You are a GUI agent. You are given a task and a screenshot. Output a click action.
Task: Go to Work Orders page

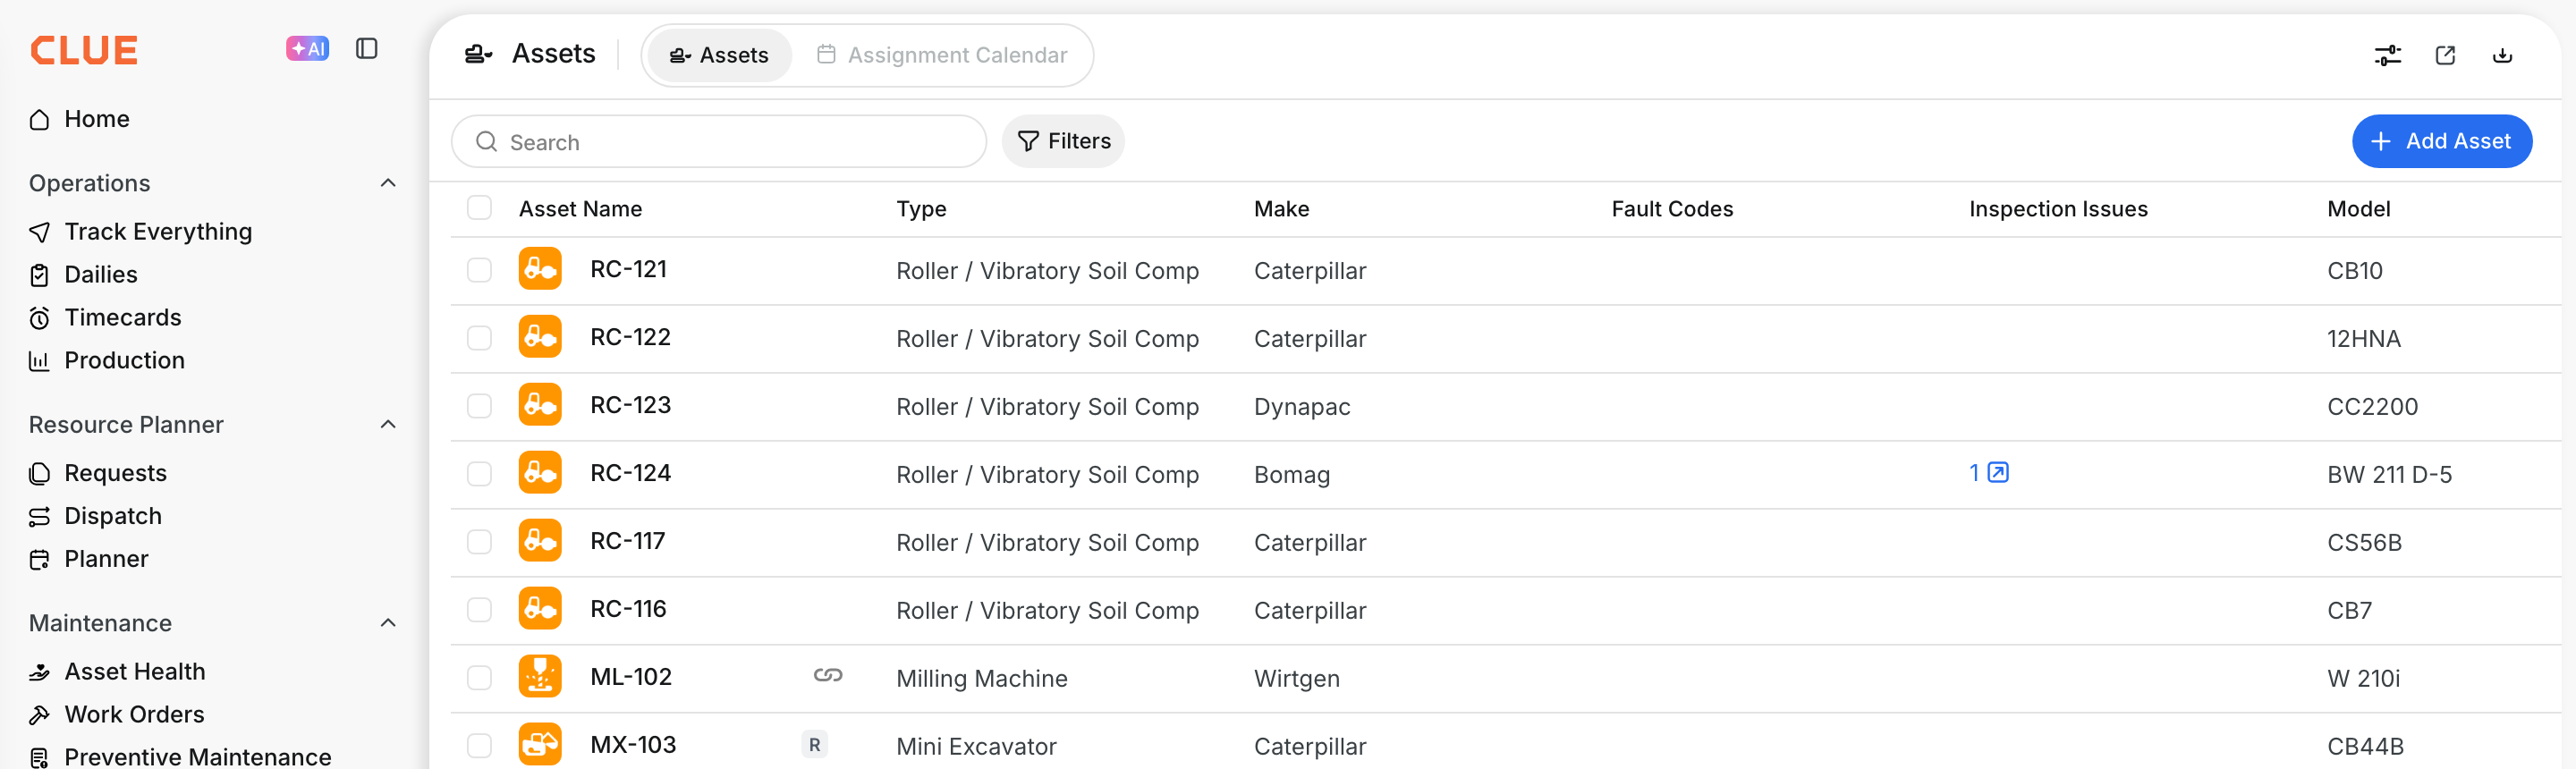117,715
